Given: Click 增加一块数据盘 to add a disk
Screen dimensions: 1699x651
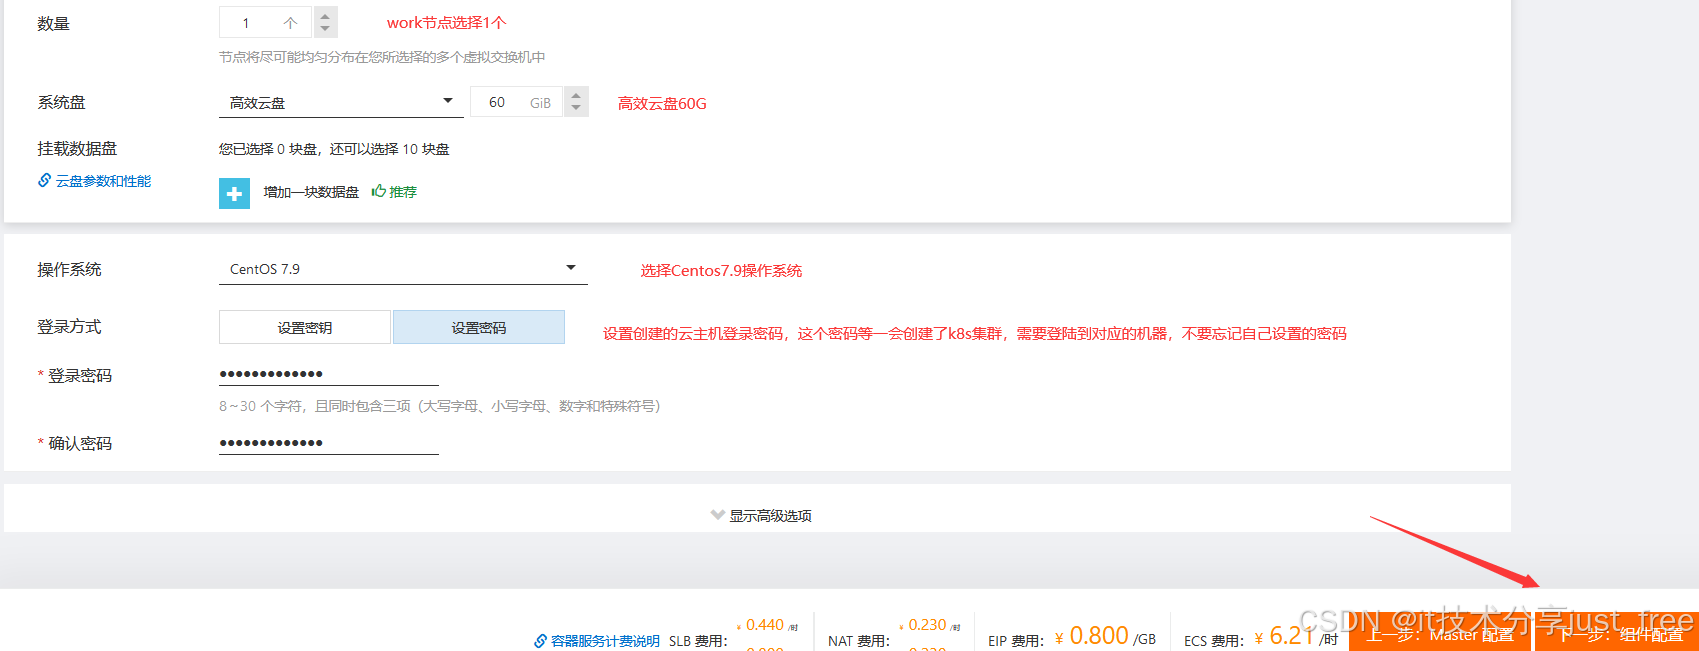Looking at the screenshot, I should point(311,192).
